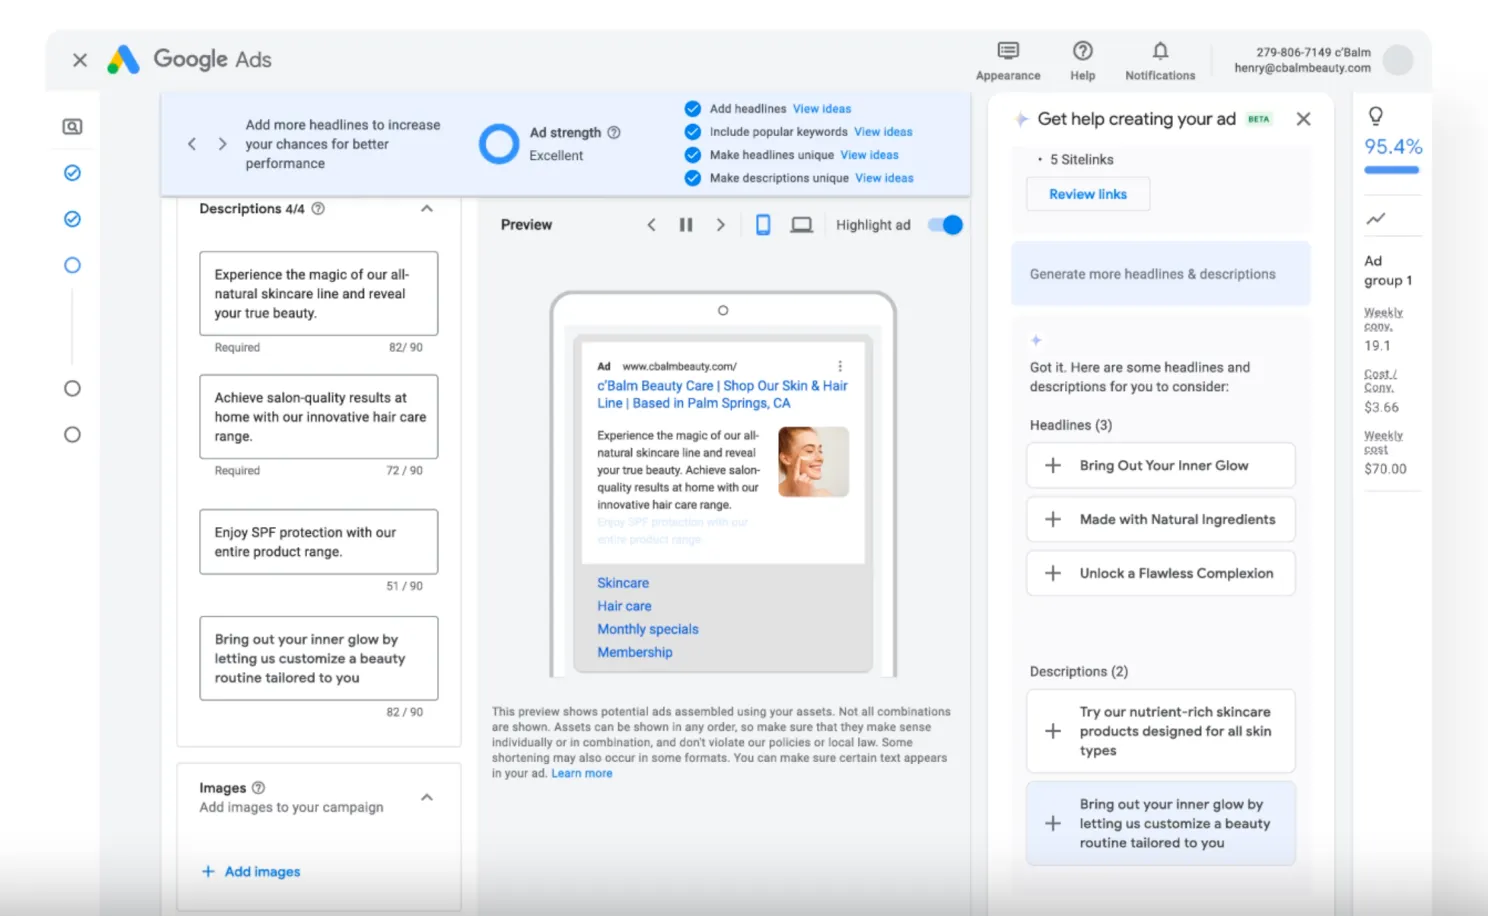Click the 95.4% optimization score bar
The height and width of the screenshot is (916, 1488).
pyautogui.click(x=1392, y=169)
